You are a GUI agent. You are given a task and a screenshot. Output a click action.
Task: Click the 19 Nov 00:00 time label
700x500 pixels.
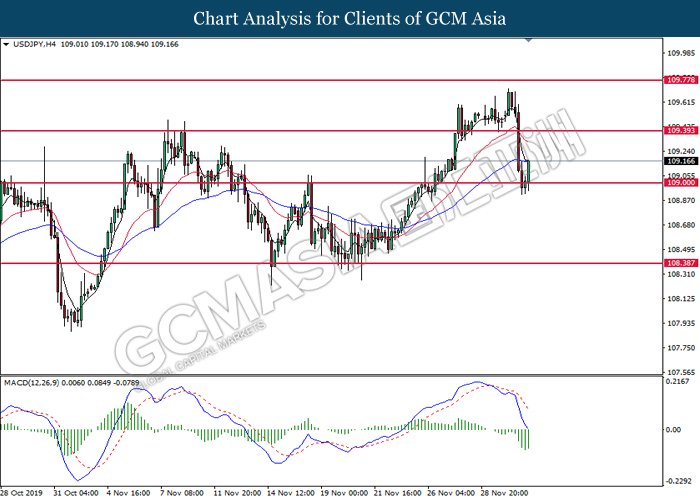(x=345, y=493)
